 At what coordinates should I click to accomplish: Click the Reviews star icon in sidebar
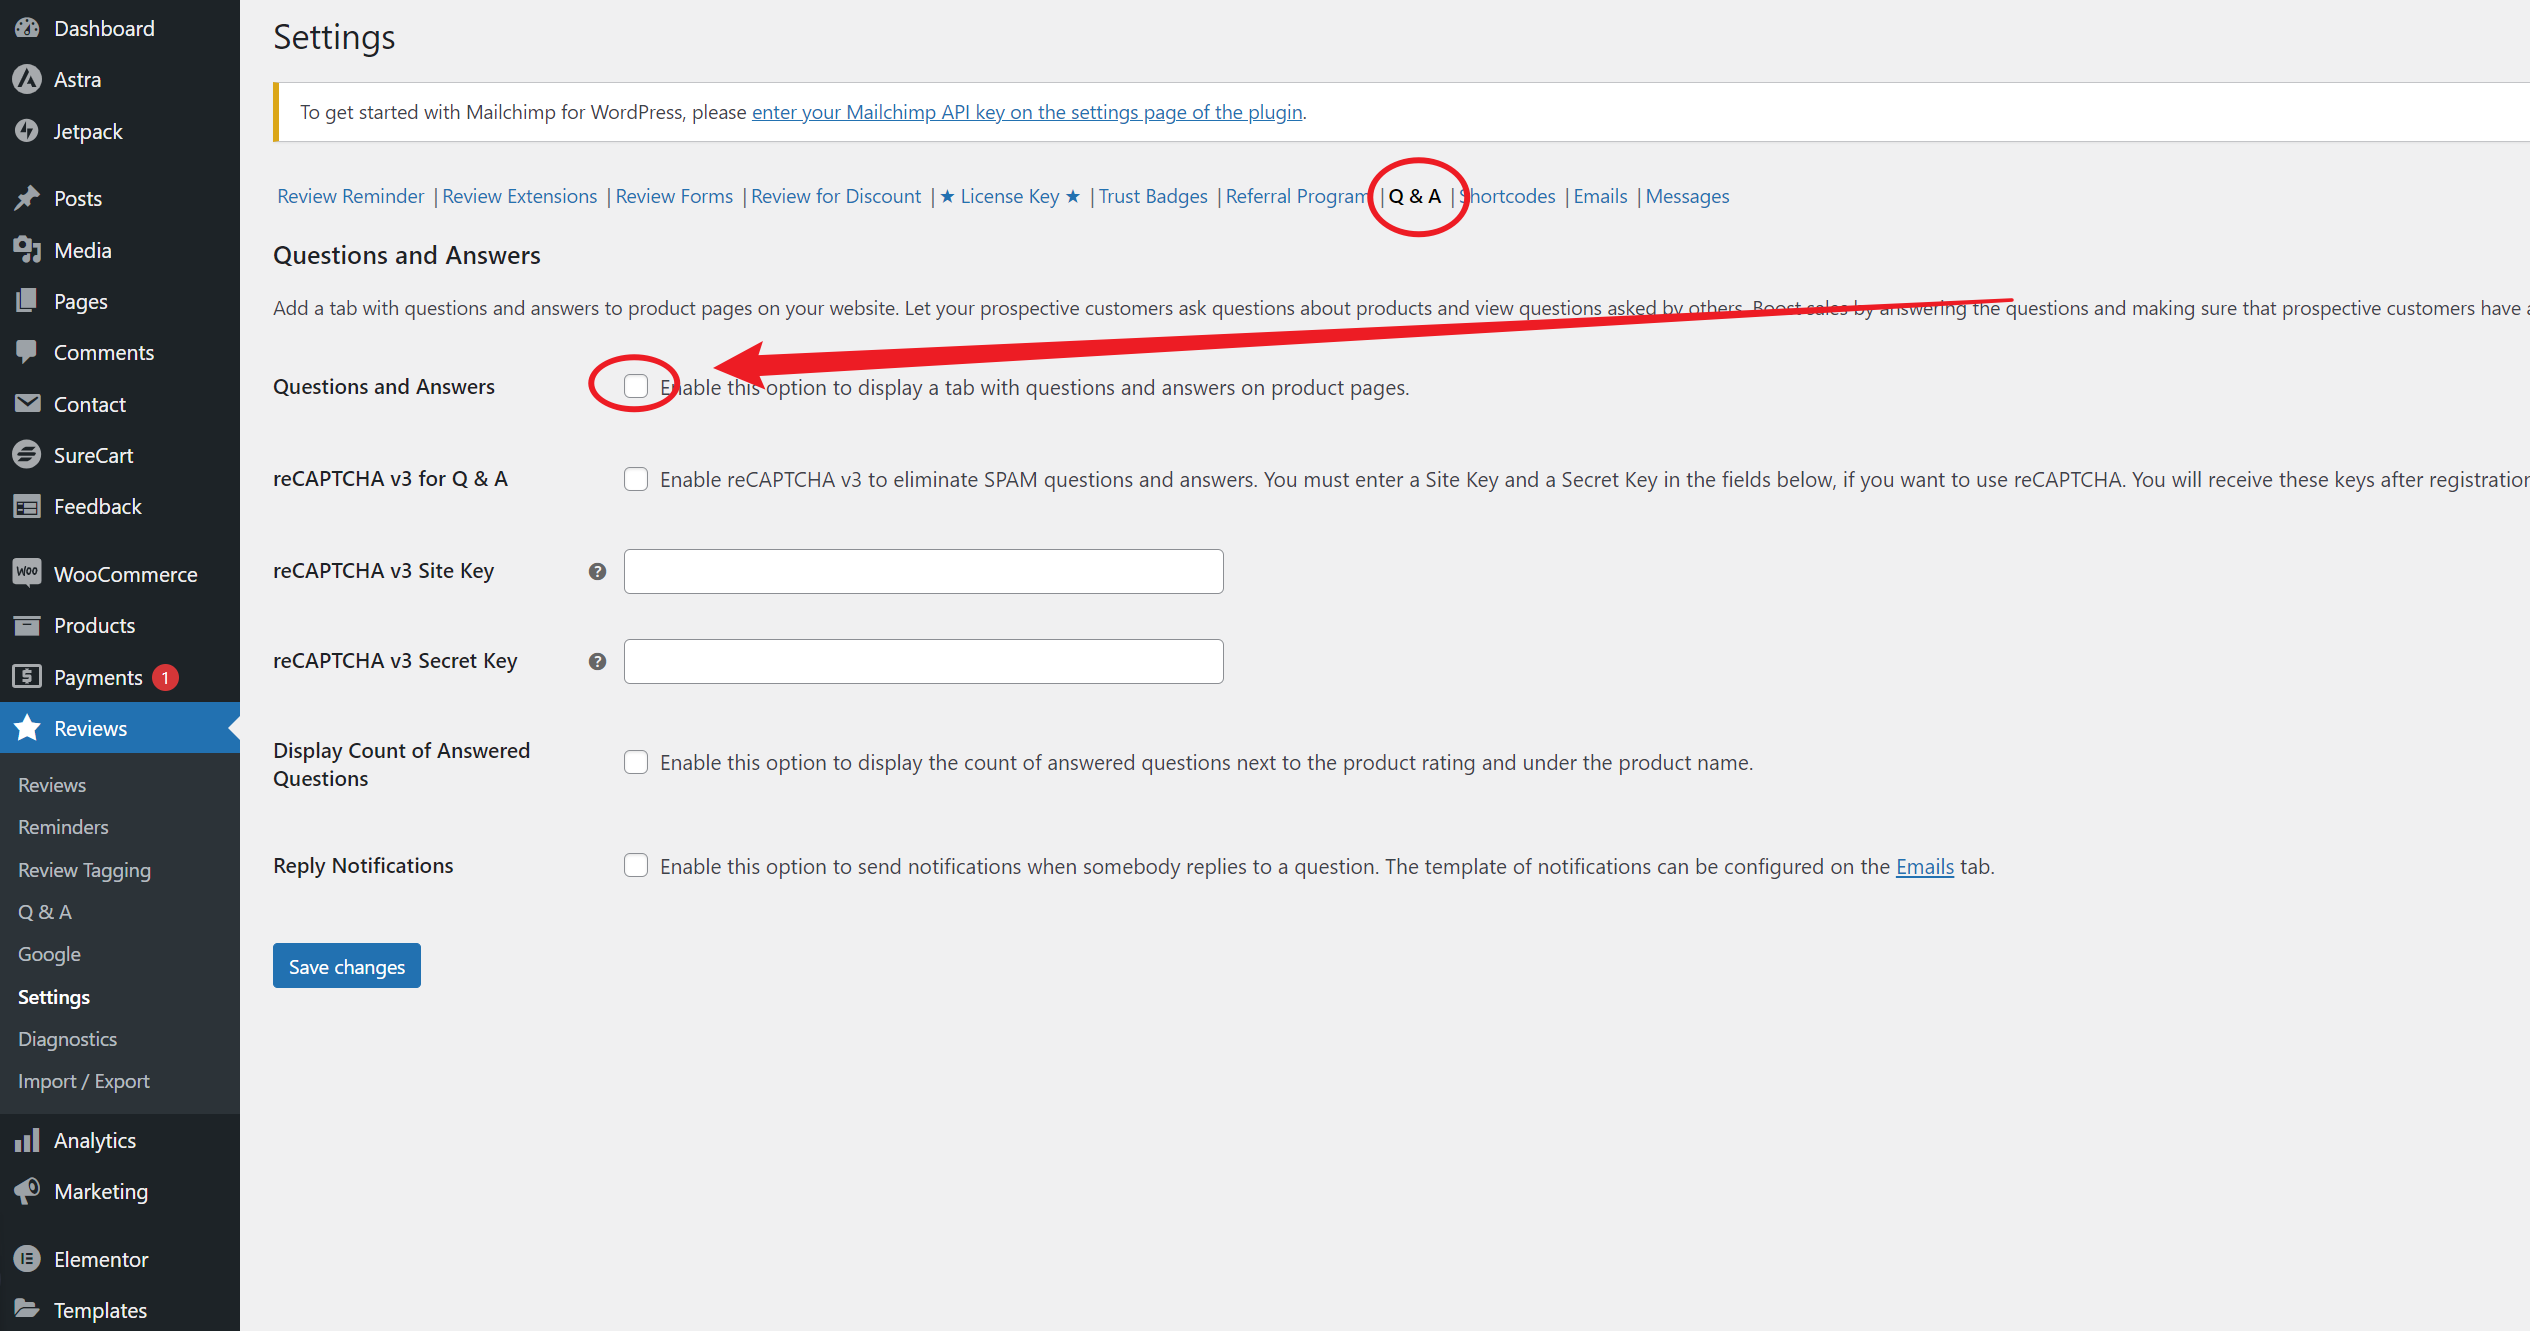pyautogui.click(x=28, y=727)
